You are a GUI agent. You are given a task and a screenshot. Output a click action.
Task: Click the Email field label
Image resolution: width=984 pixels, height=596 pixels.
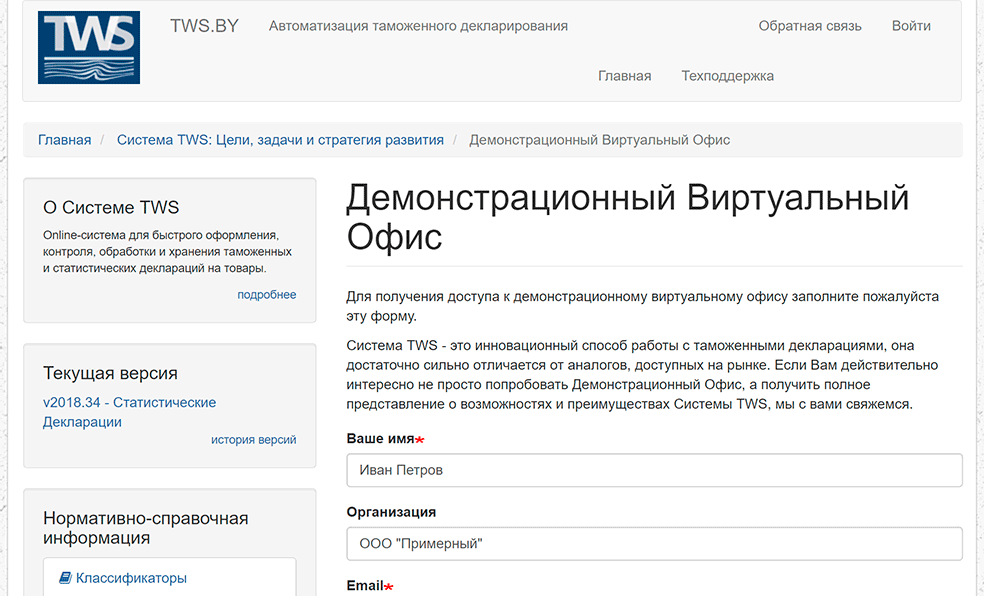tap(365, 585)
